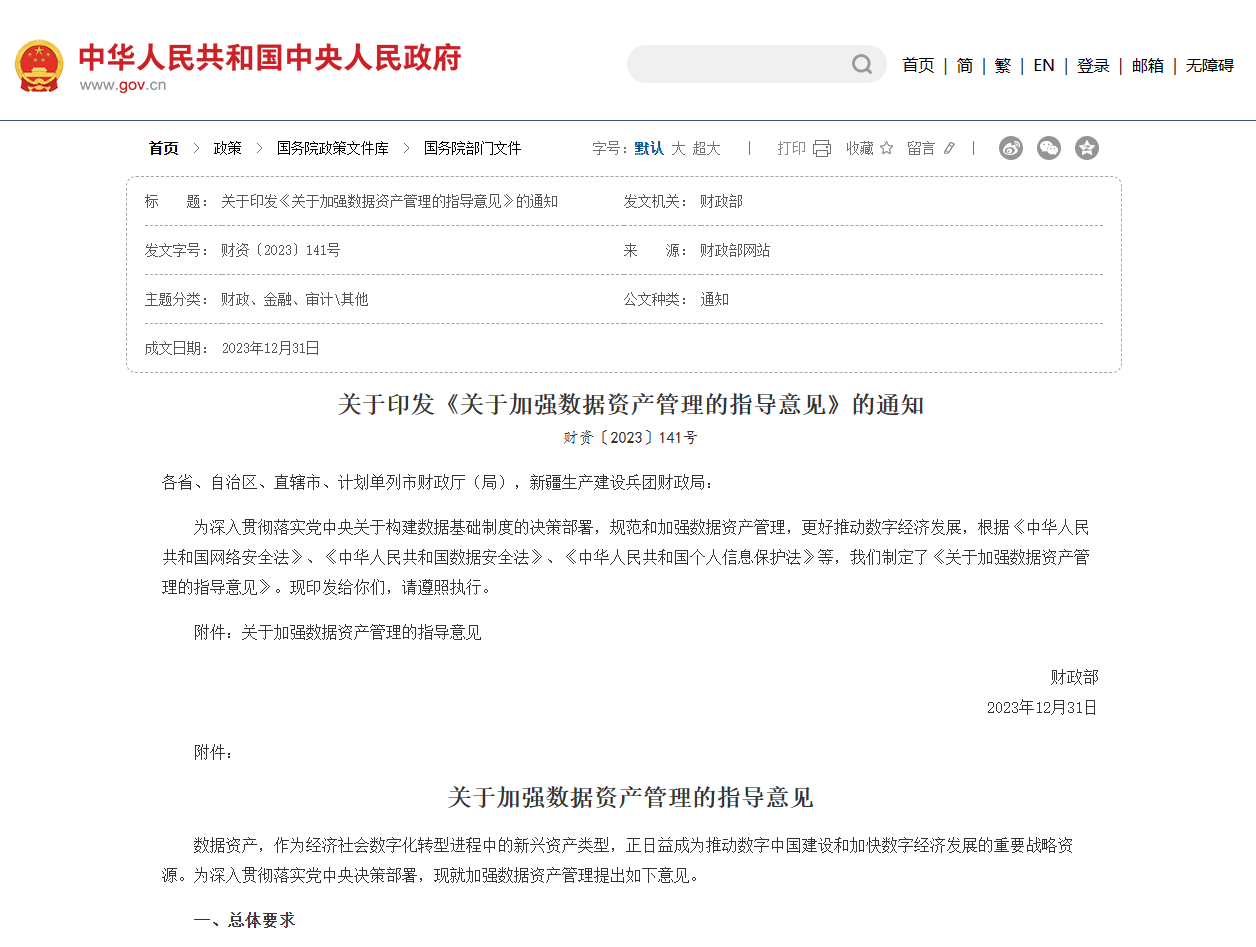Click the search magnifier icon
Image resolution: width=1256 pixels, height=947 pixels.
[x=861, y=64]
